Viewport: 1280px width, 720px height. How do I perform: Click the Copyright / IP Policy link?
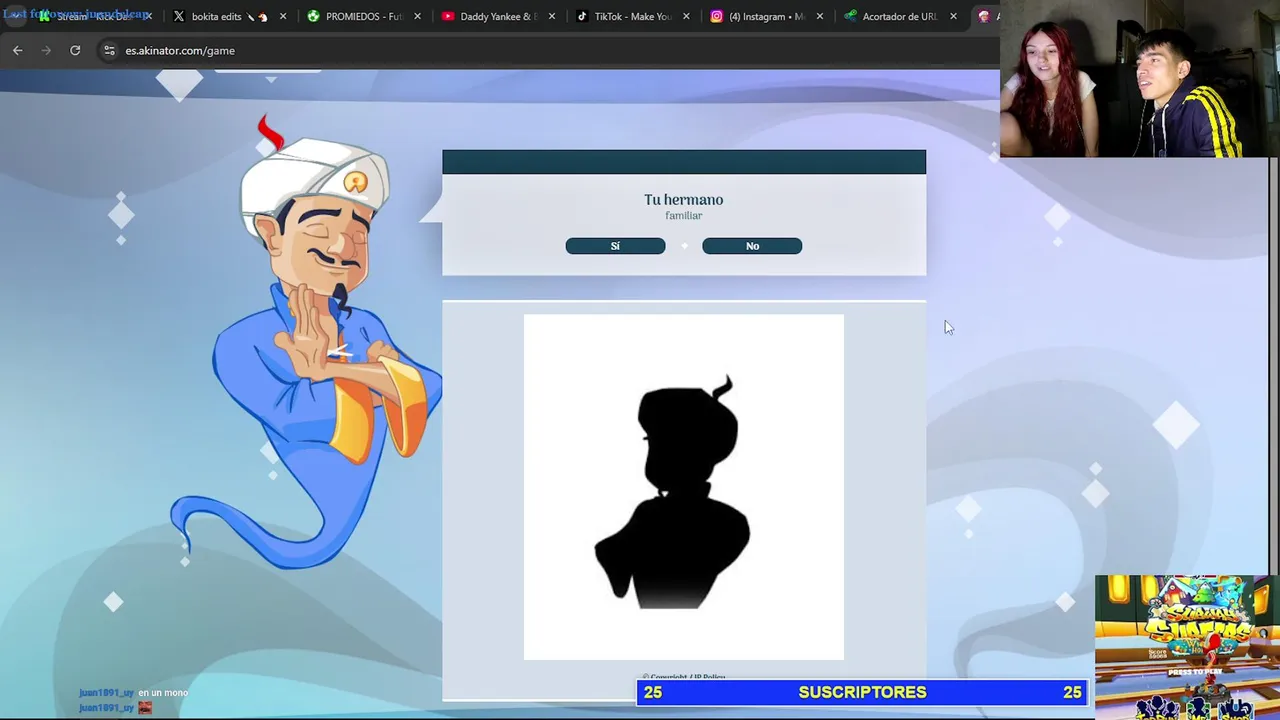[x=684, y=677]
